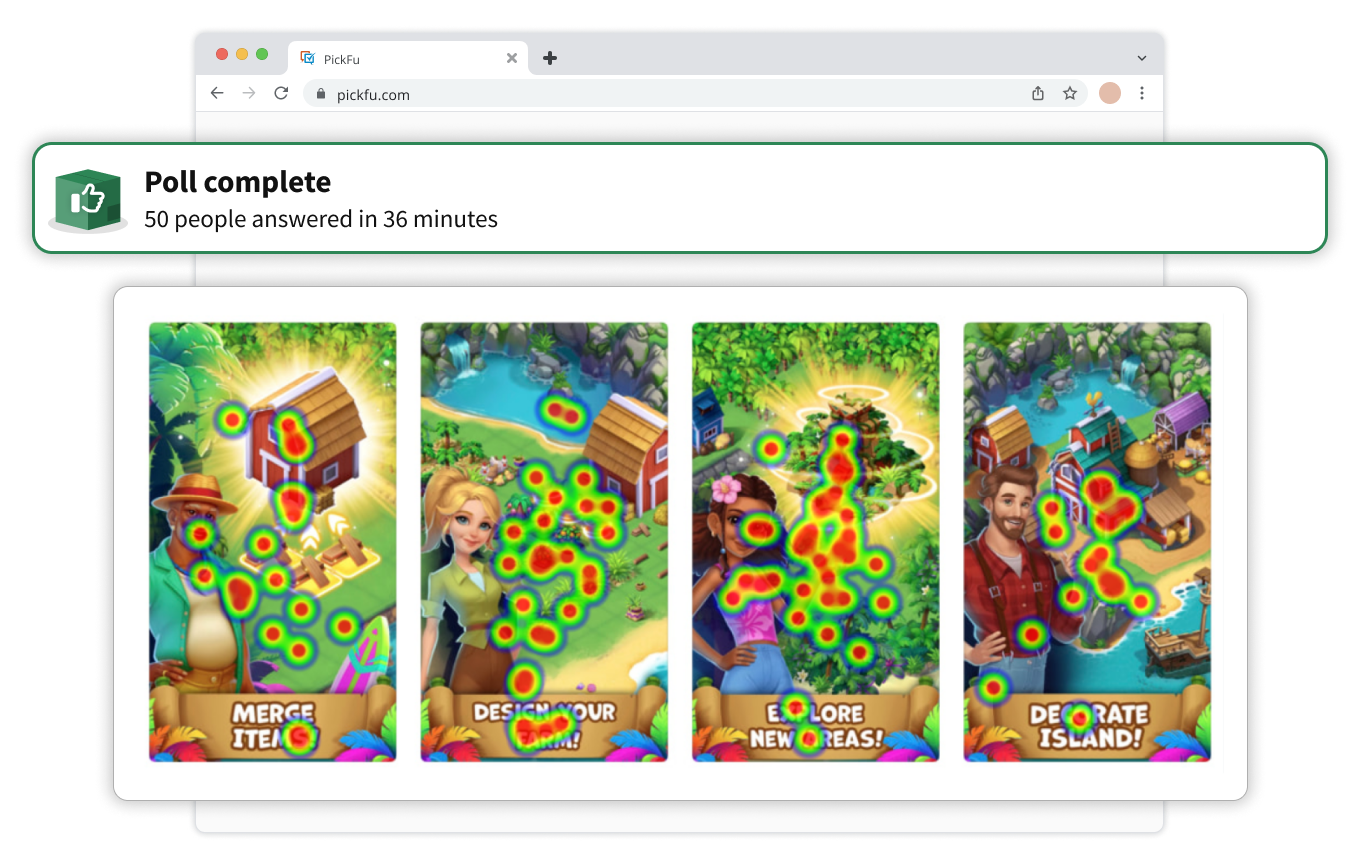This screenshot has width=1360, height=864.
Task: Click the share page icon
Action: tap(1038, 93)
